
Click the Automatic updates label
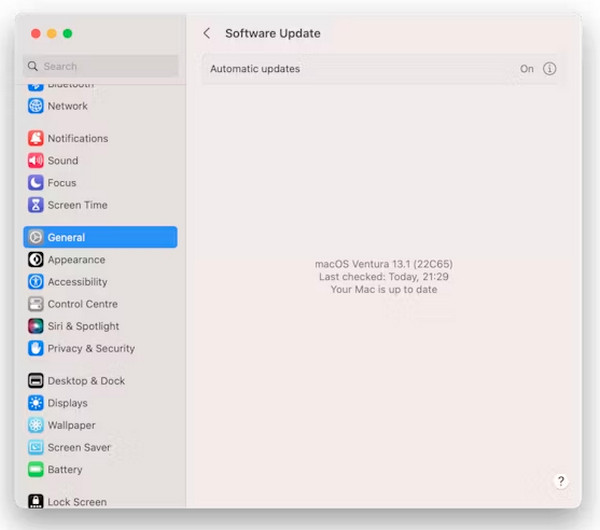coord(255,69)
